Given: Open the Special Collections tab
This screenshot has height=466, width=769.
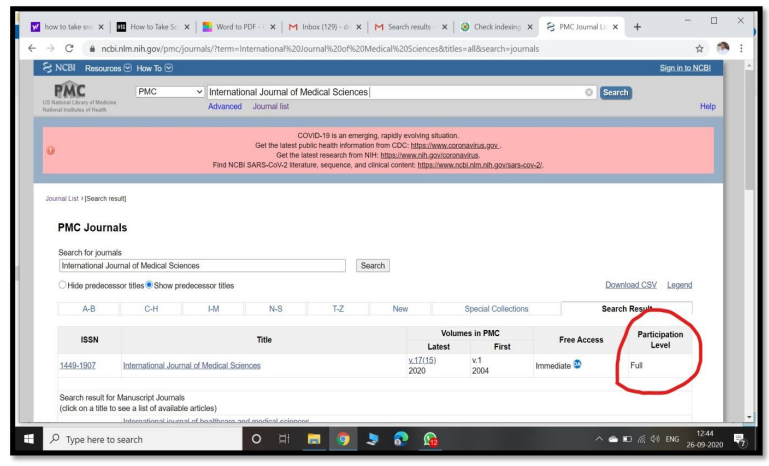Looking at the screenshot, I should pos(496,309).
